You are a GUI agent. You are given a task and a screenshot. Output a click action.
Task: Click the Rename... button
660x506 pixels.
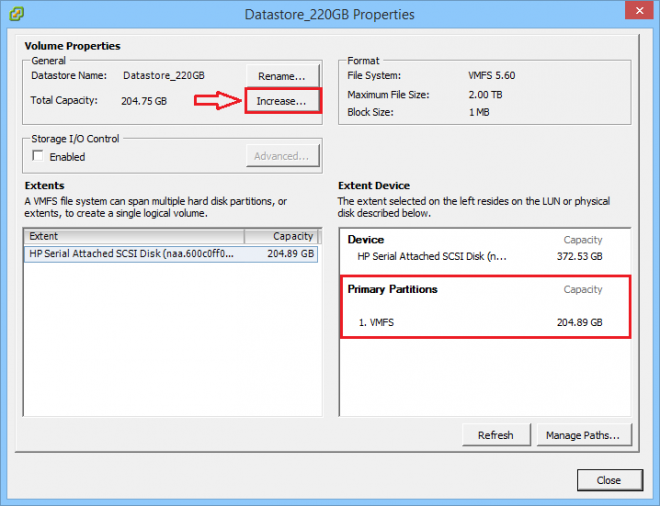(x=282, y=76)
